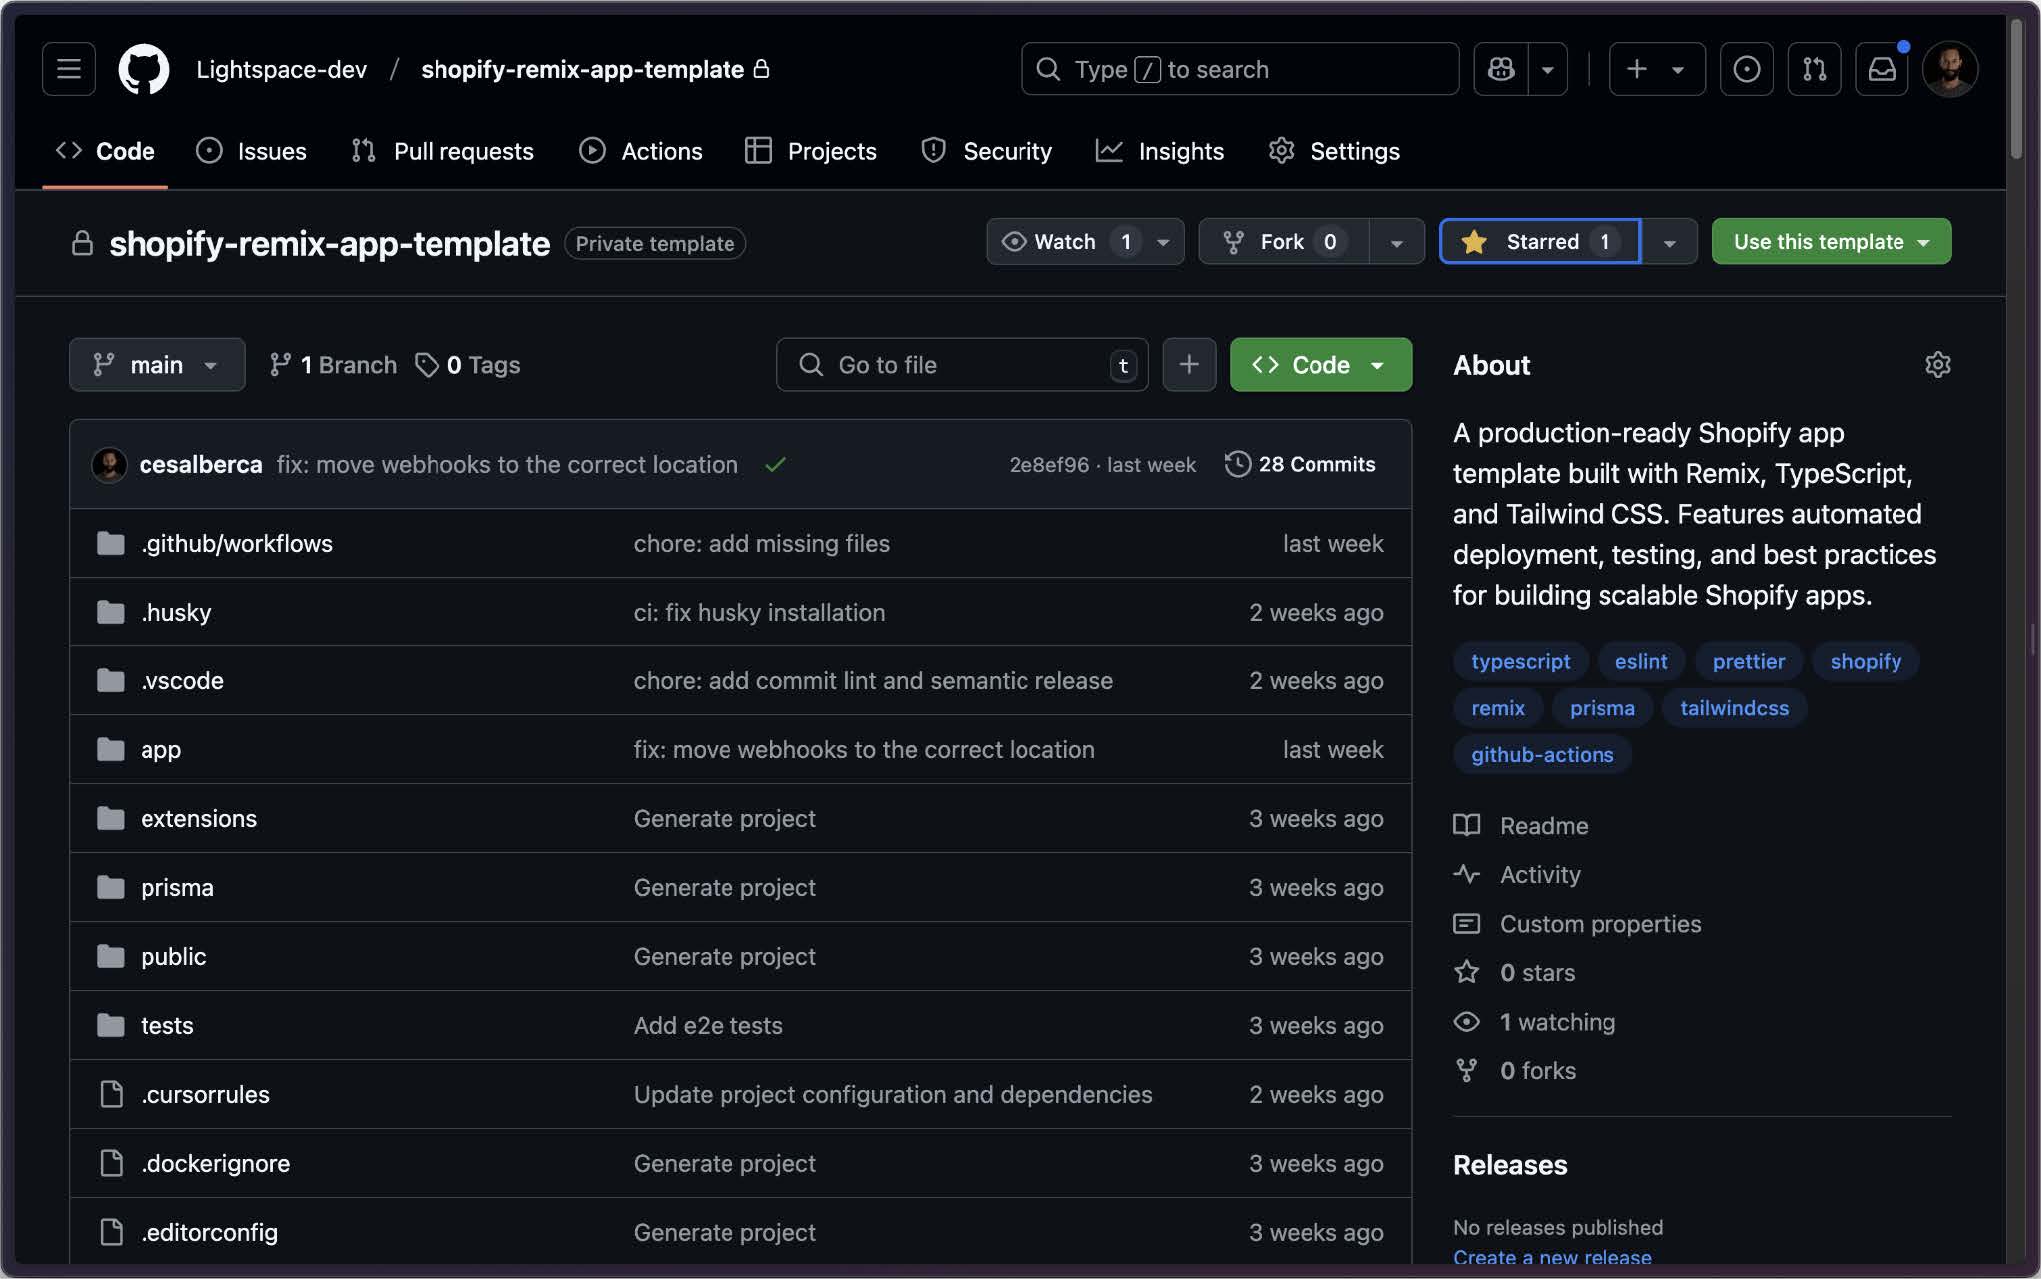The height and width of the screenshot is (1279, 2041).
Task: Click the Type / to search box
Action: (x=1240, y=69)
